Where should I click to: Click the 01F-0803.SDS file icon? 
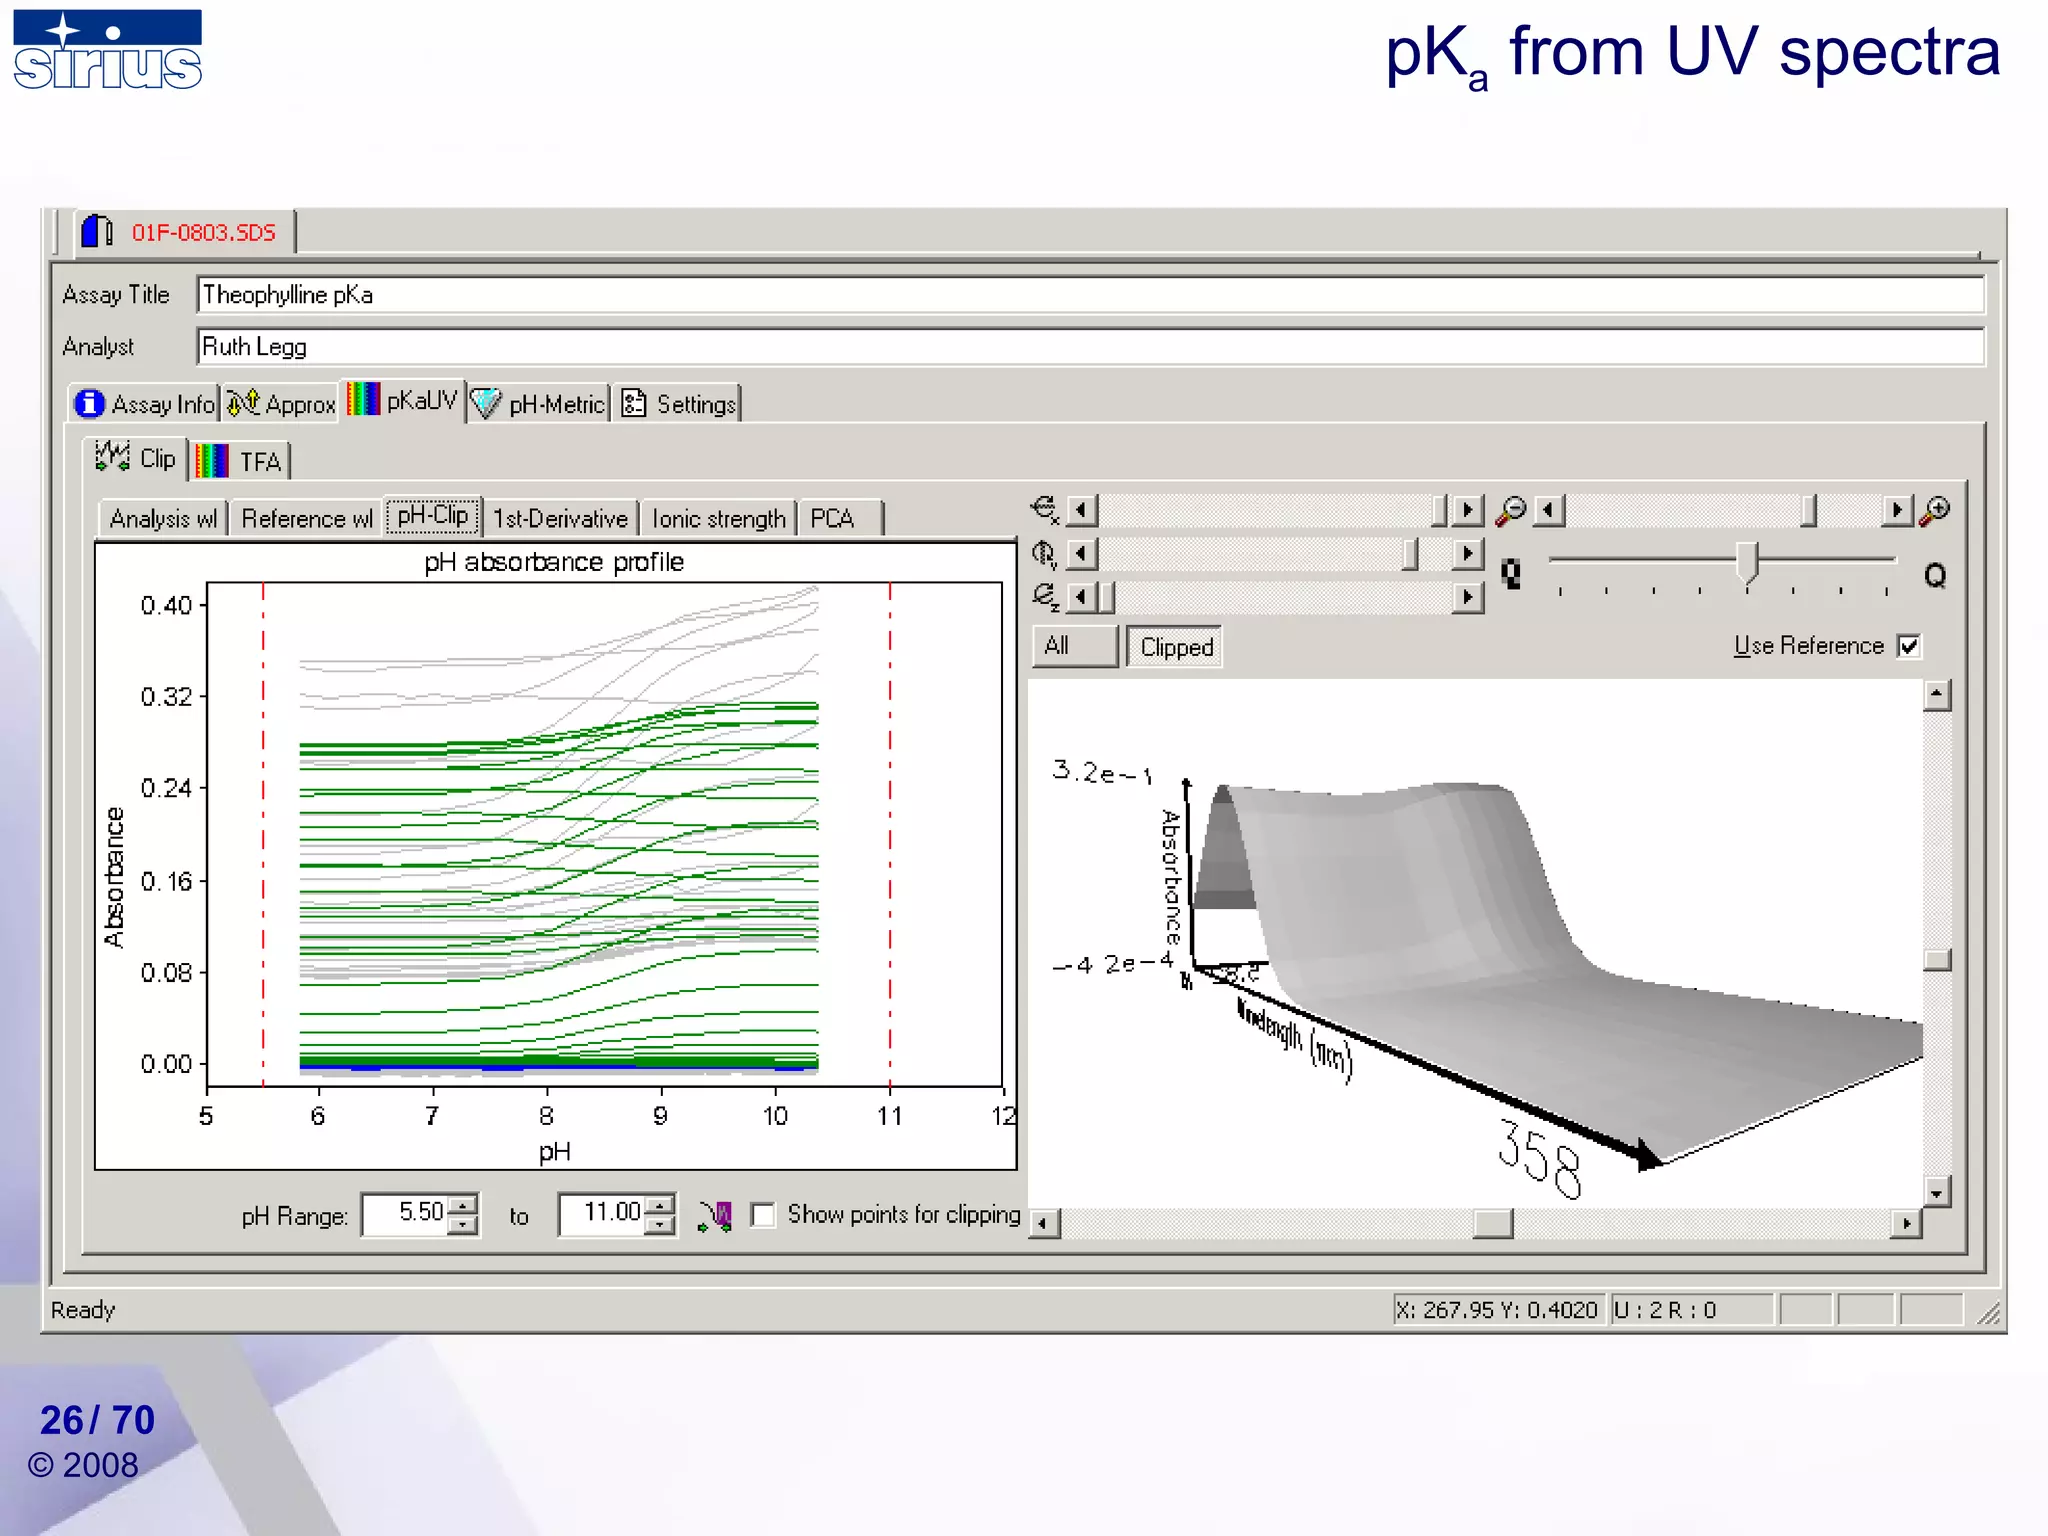97,231
